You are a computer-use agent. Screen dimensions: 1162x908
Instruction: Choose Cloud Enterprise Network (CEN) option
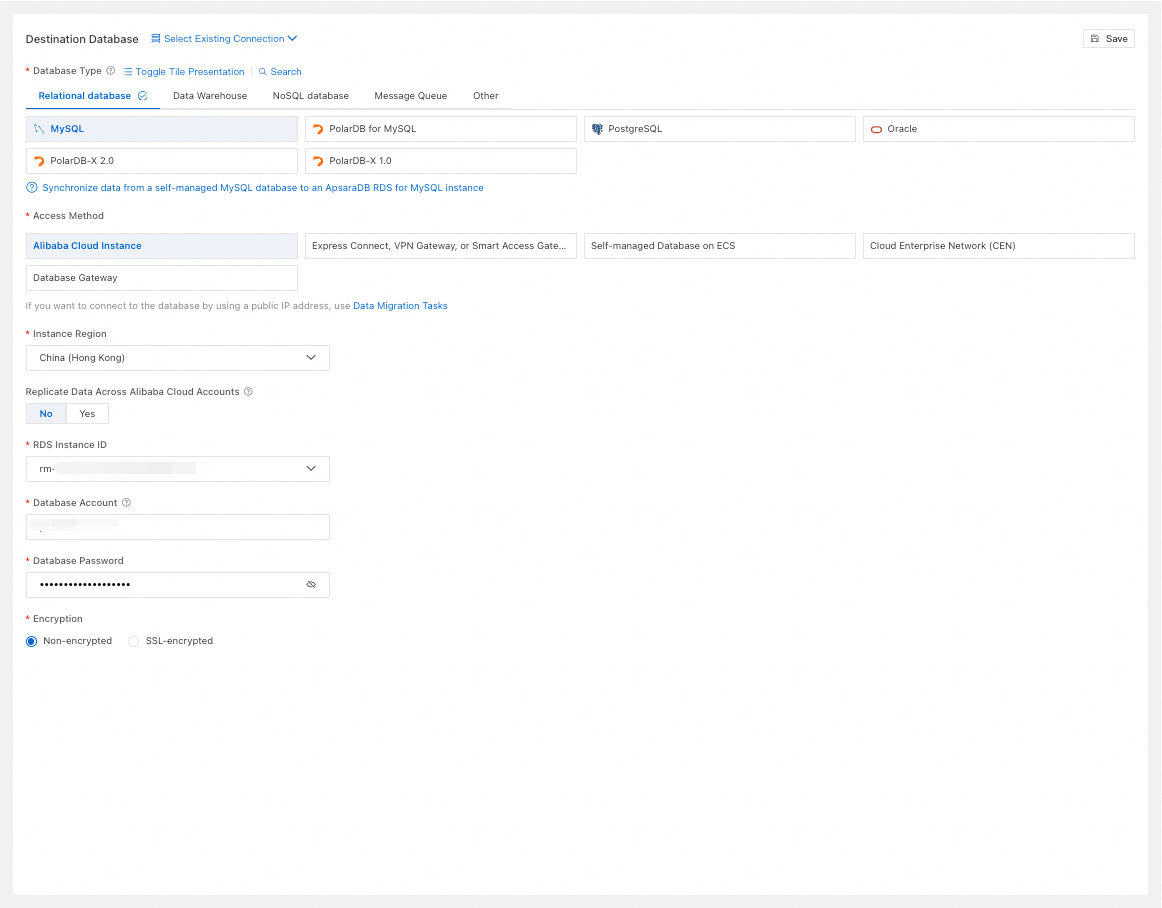[x=998, y=246]
